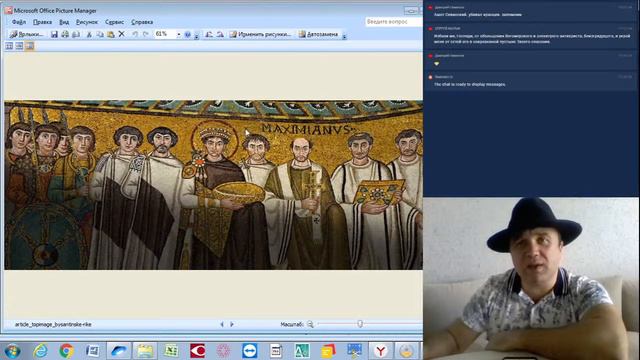
Task: Click the Введите вопрос help search field
Action: click(x=393, y=22)
